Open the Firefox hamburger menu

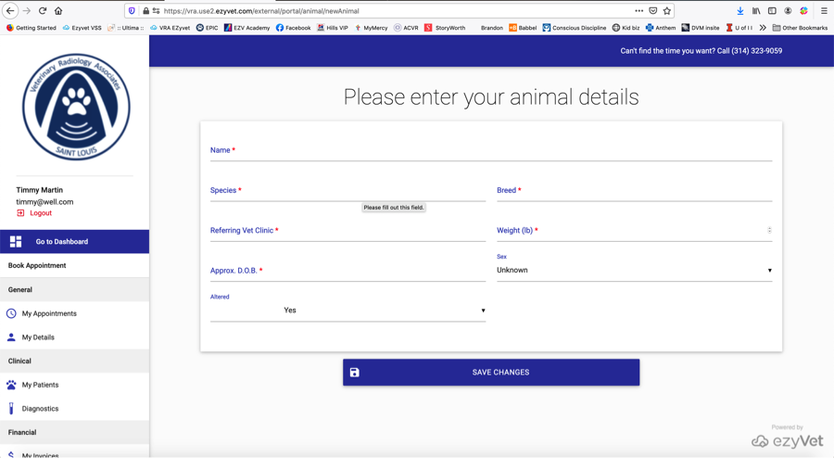click(x=823, y=10)
